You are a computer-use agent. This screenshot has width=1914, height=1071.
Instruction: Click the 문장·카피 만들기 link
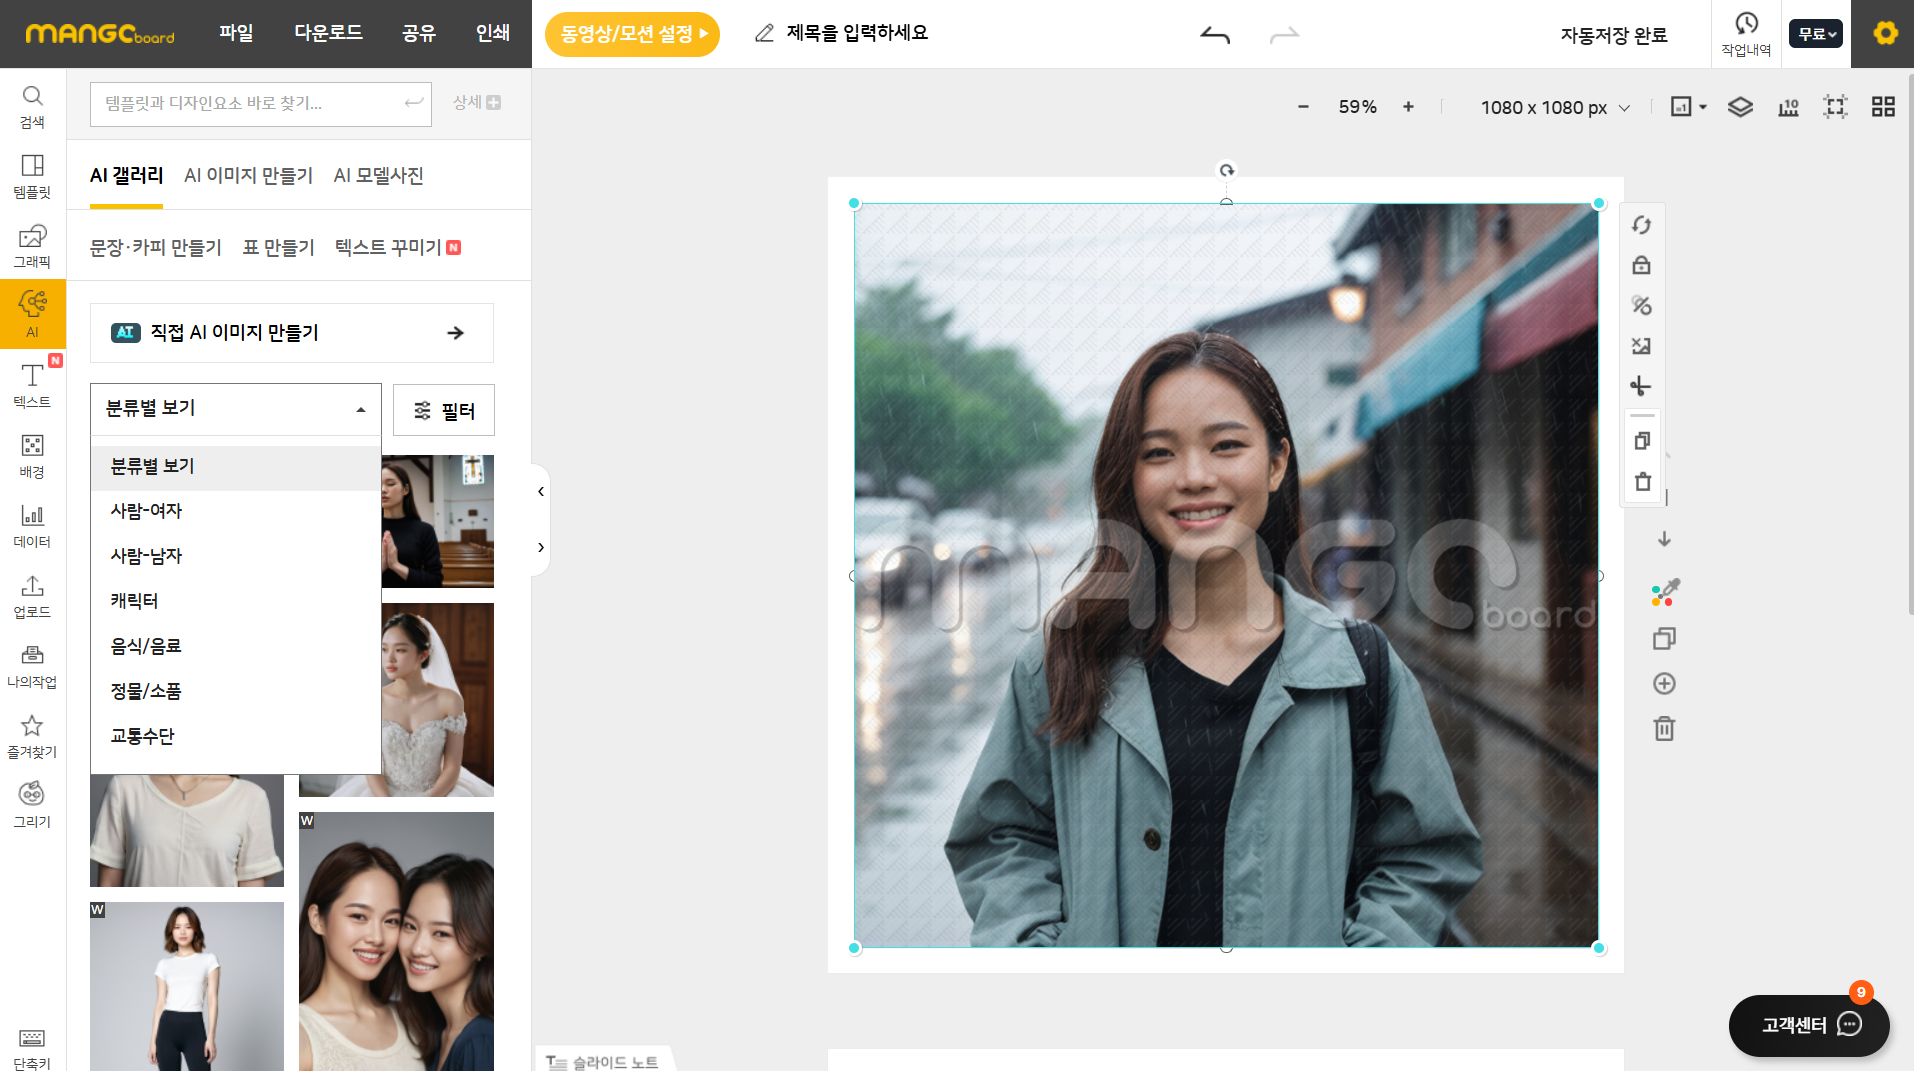156,248
